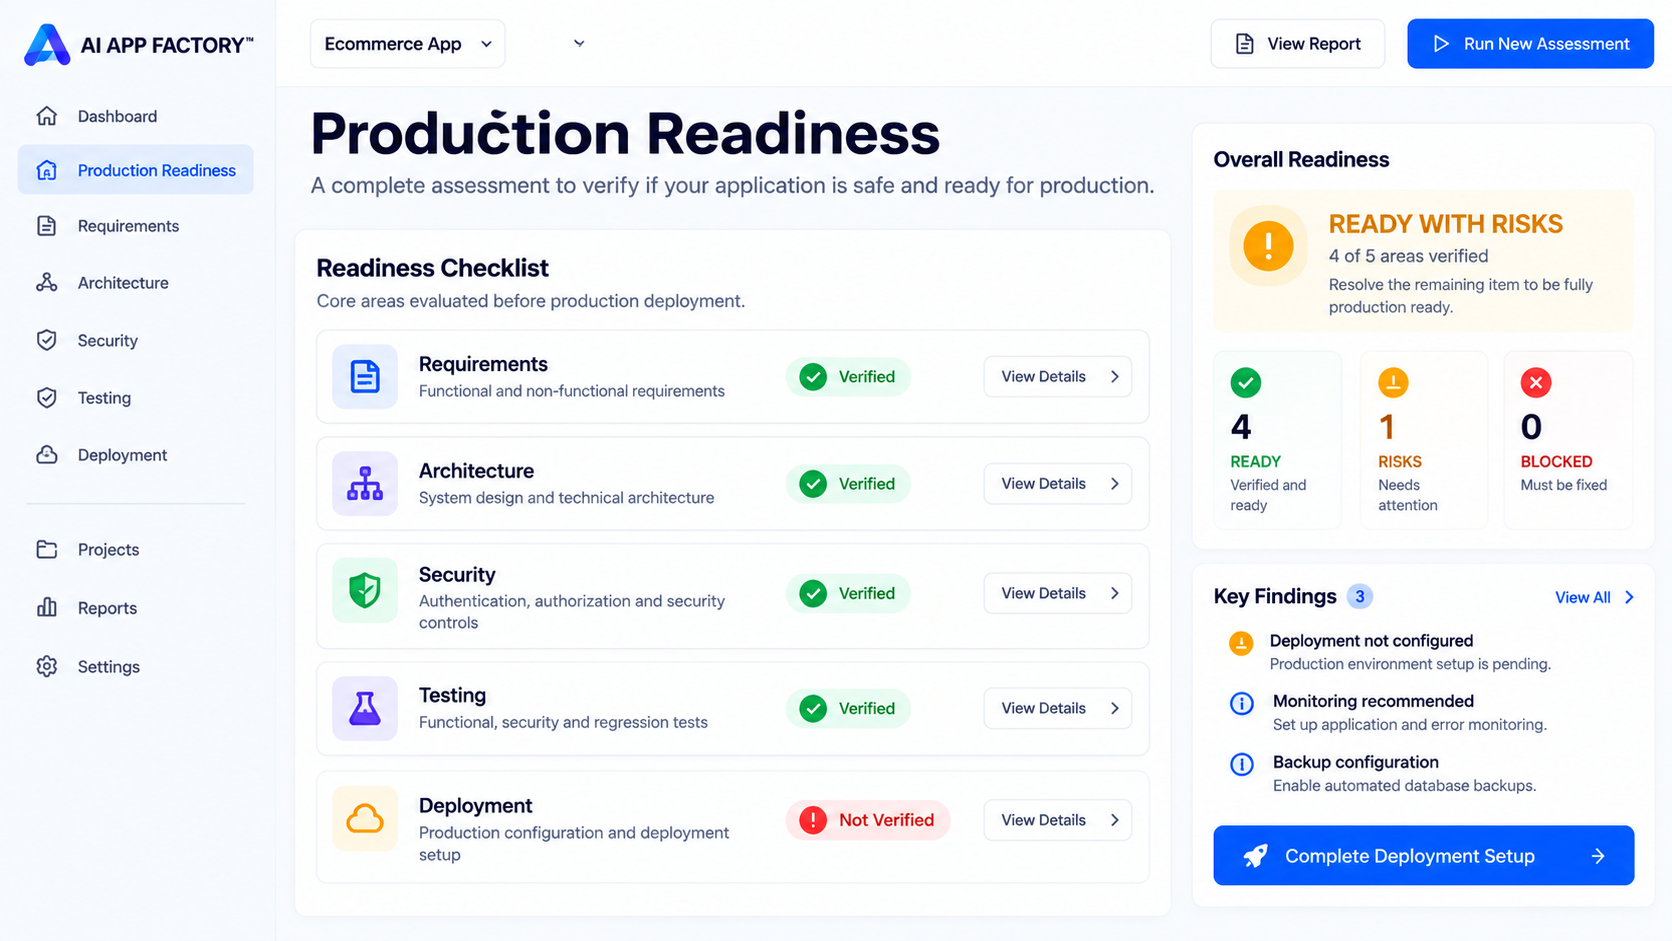Click the Requirements document tile icon in checklist

pos(365,377)
